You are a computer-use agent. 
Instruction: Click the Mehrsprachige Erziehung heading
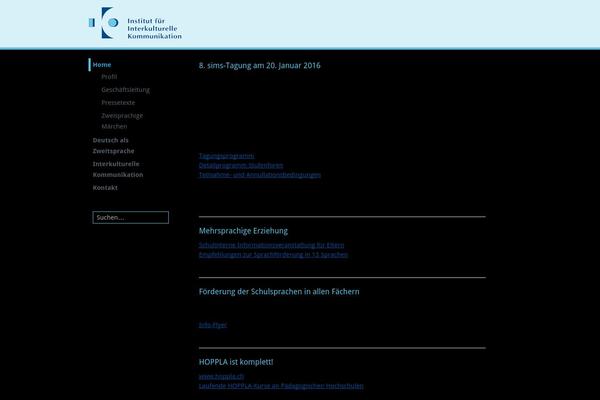click(243, 230)
